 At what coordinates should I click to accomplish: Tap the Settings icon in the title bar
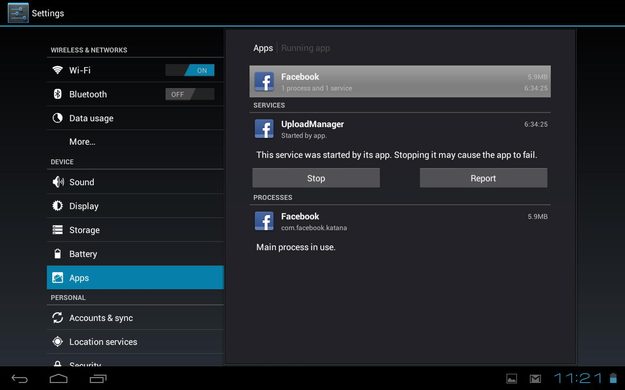tap(18, 13)
